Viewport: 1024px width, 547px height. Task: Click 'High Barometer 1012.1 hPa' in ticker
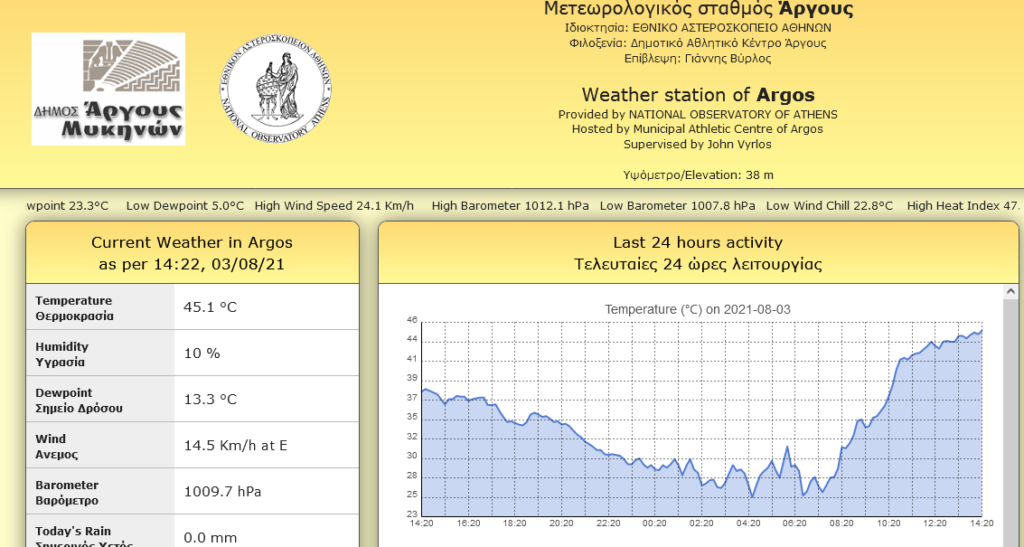click(510, 206)
